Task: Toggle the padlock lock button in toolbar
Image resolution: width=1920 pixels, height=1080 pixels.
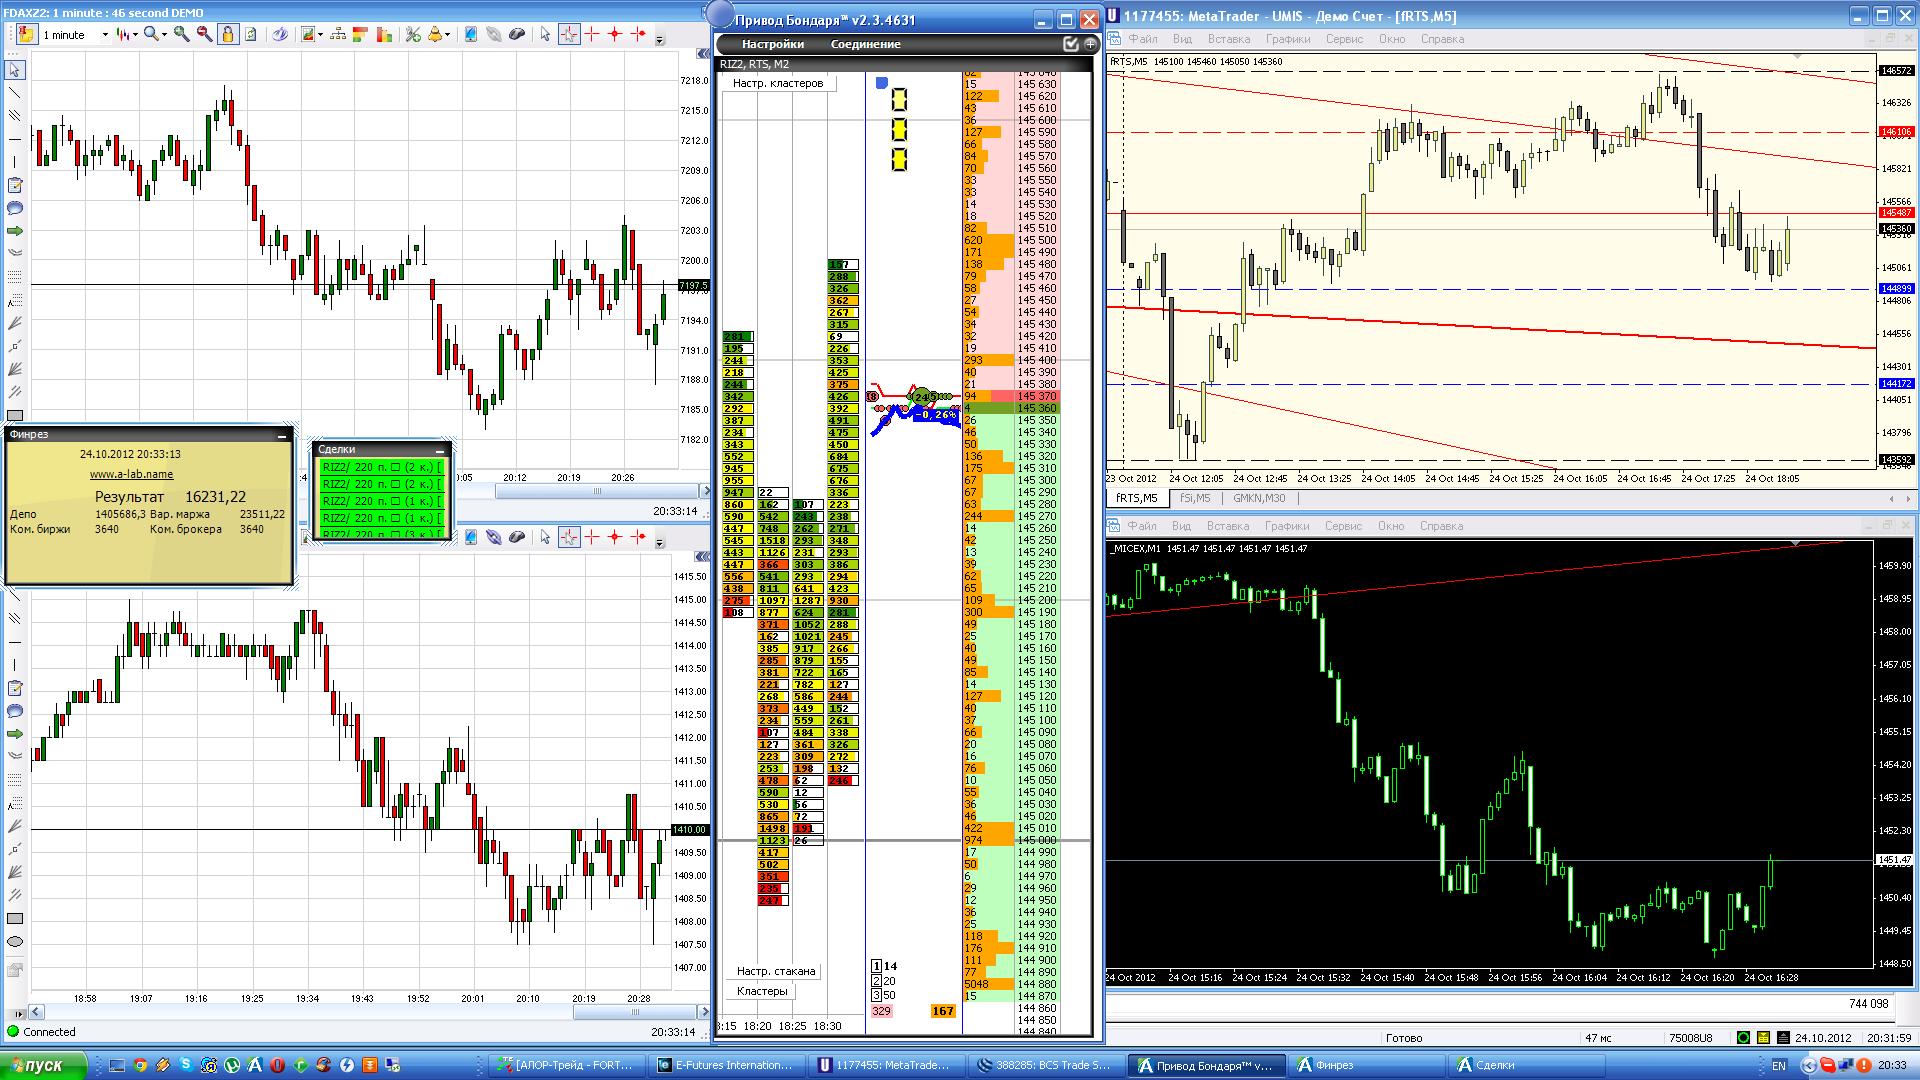Action: (228, 34)
